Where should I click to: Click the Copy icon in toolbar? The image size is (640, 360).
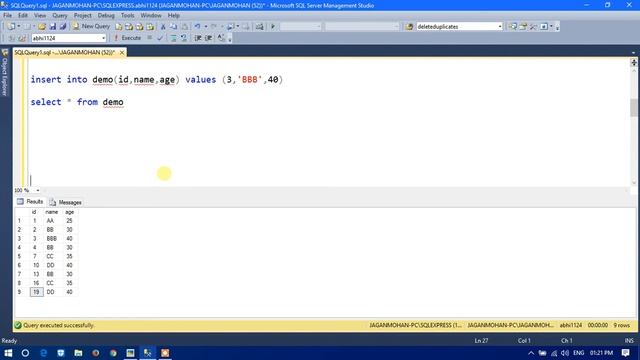[x=173, y=27]
